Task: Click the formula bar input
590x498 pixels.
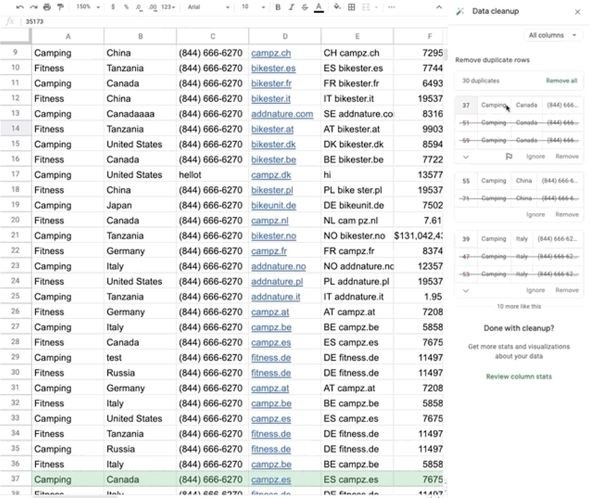Action: coord(233,21)
